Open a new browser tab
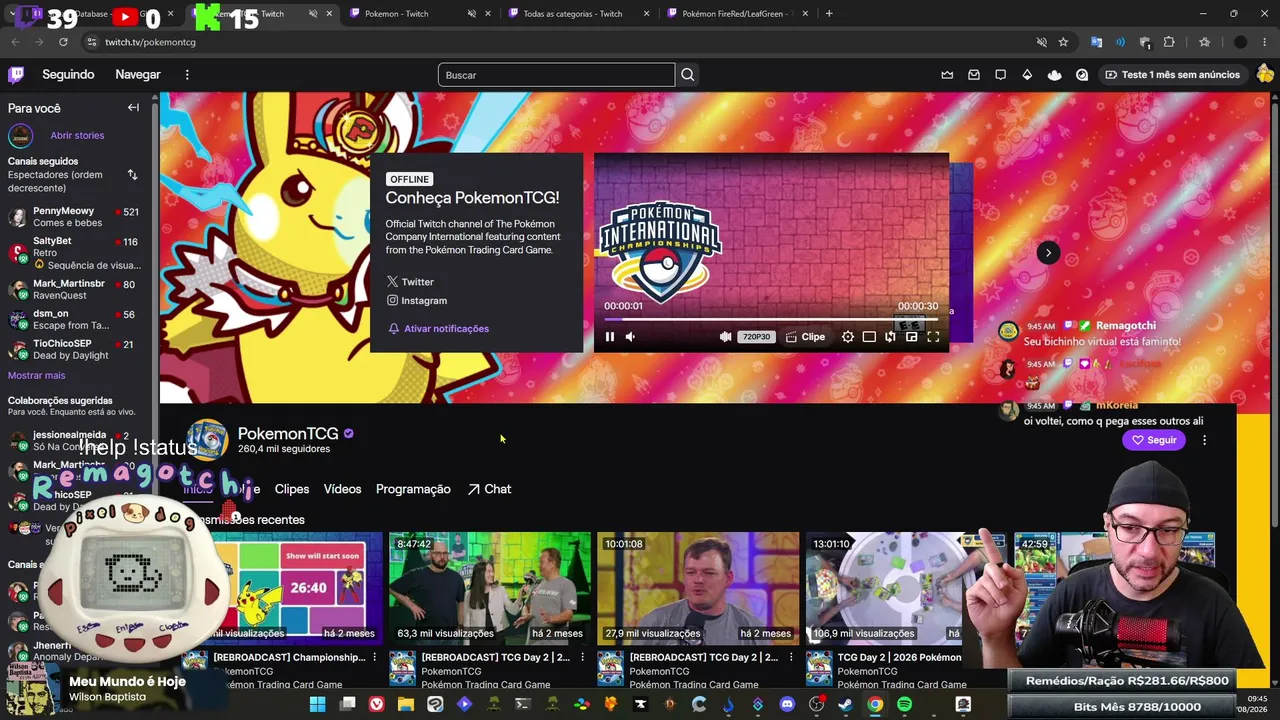This screenshot has height=720, width=1280. pyautogui.click(x=829, y=14)
